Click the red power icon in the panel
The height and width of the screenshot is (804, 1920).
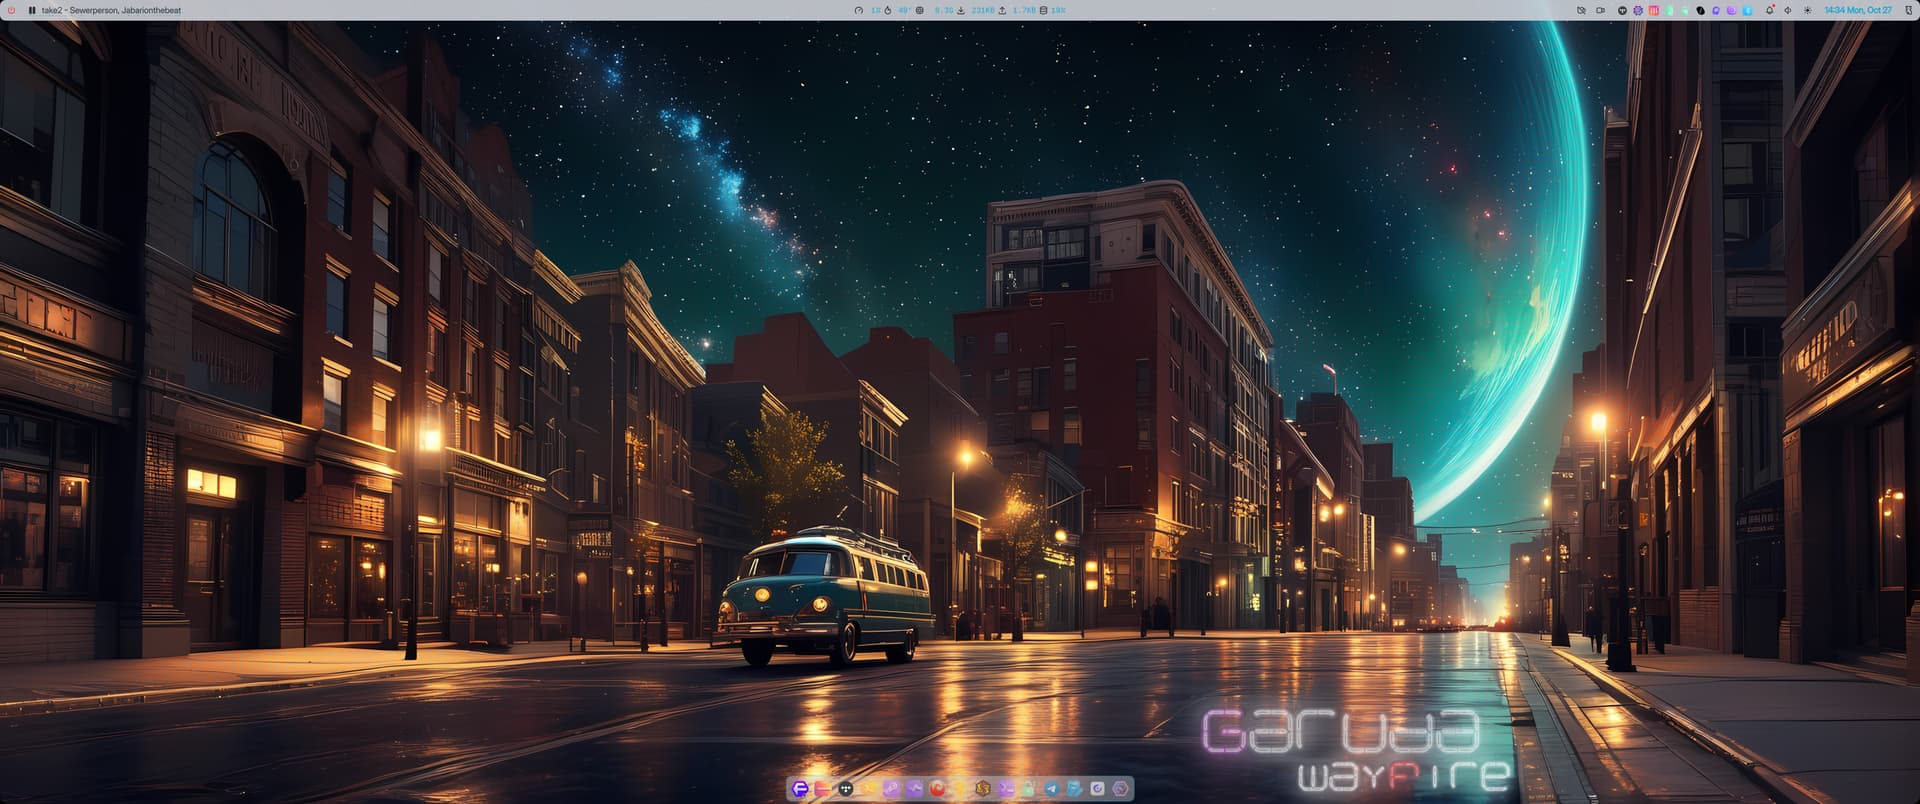(12, 10)
